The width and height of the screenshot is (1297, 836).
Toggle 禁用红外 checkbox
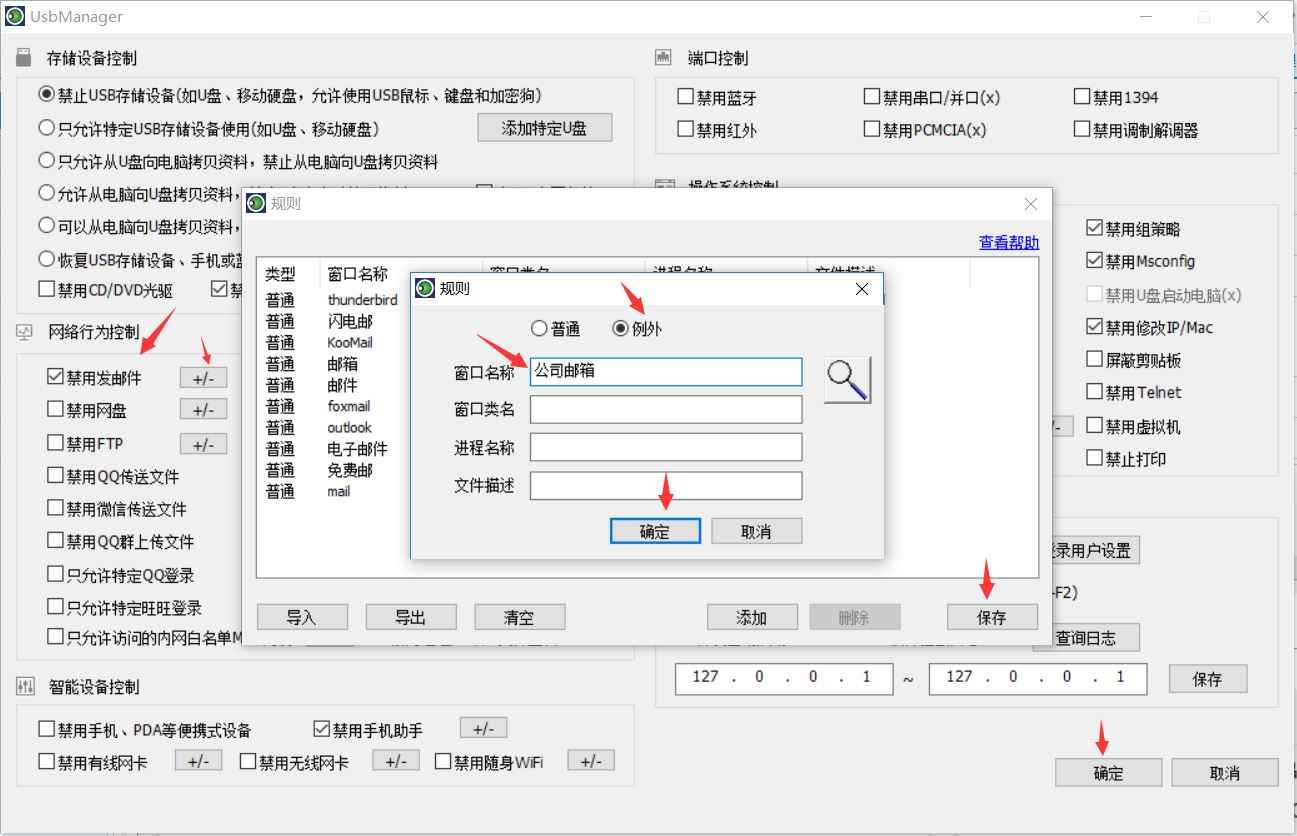coord(686,129)
